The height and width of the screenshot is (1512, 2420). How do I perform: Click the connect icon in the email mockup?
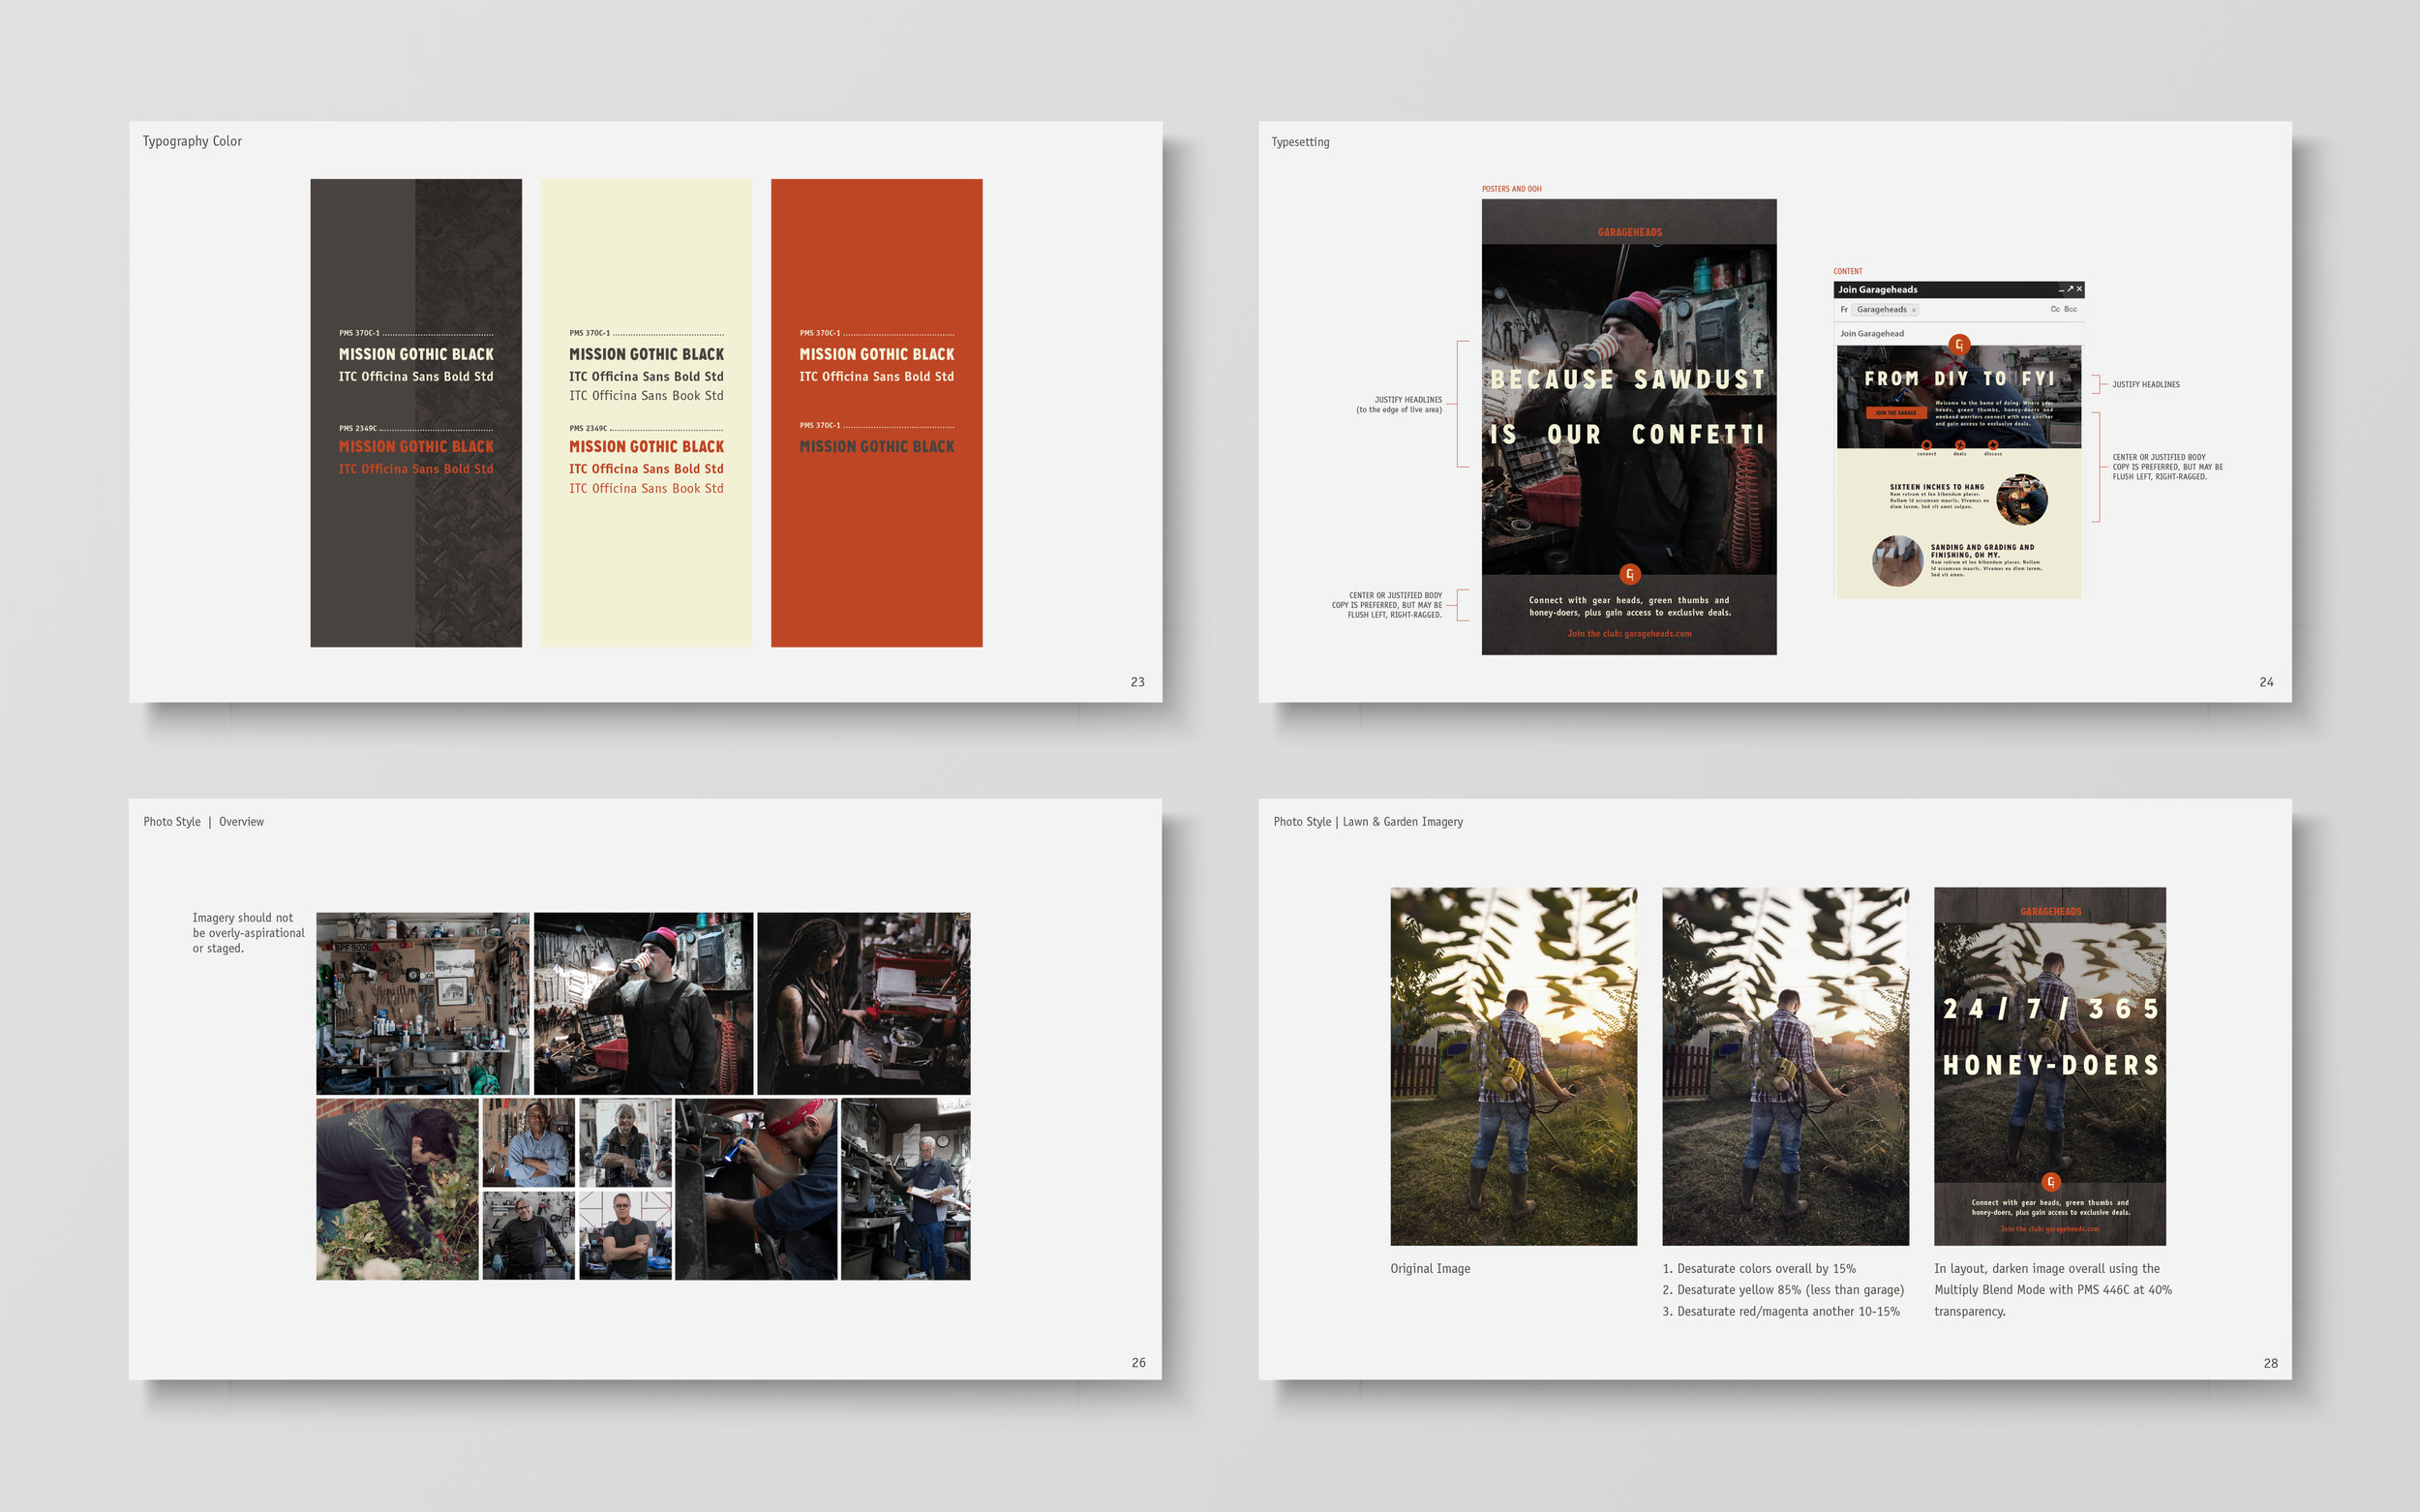point(1926,445)
